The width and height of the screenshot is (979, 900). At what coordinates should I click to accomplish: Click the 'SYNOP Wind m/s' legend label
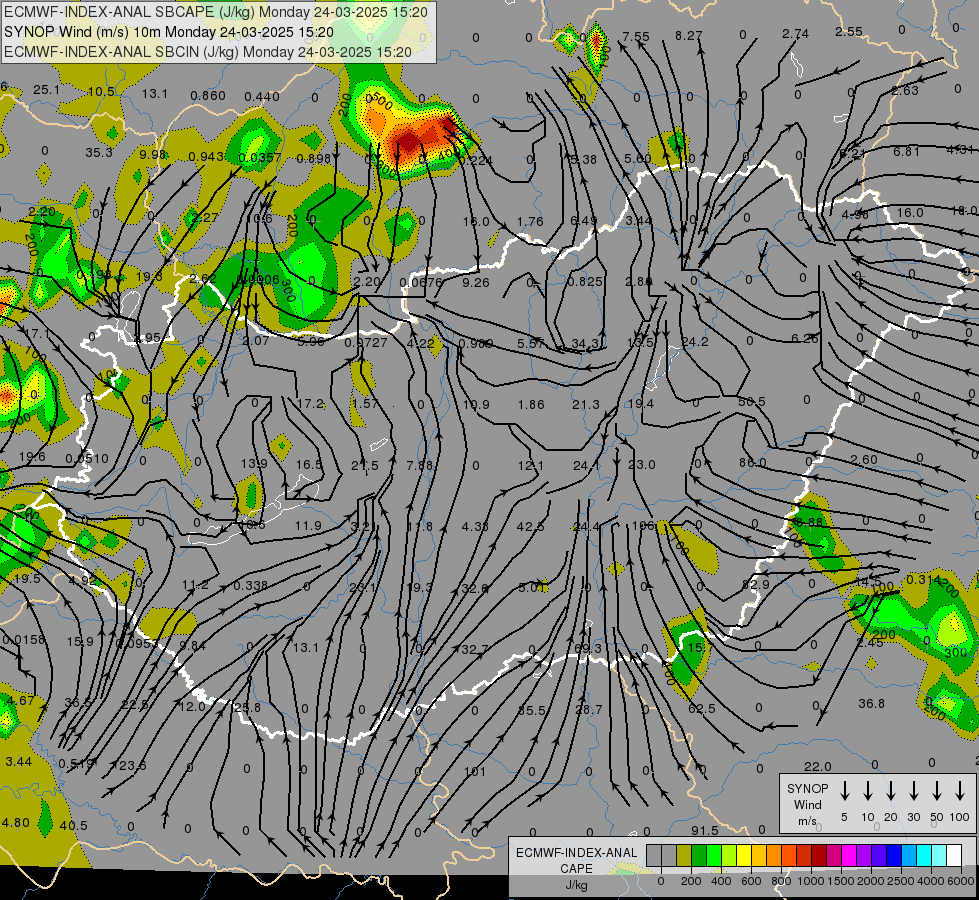807,804
